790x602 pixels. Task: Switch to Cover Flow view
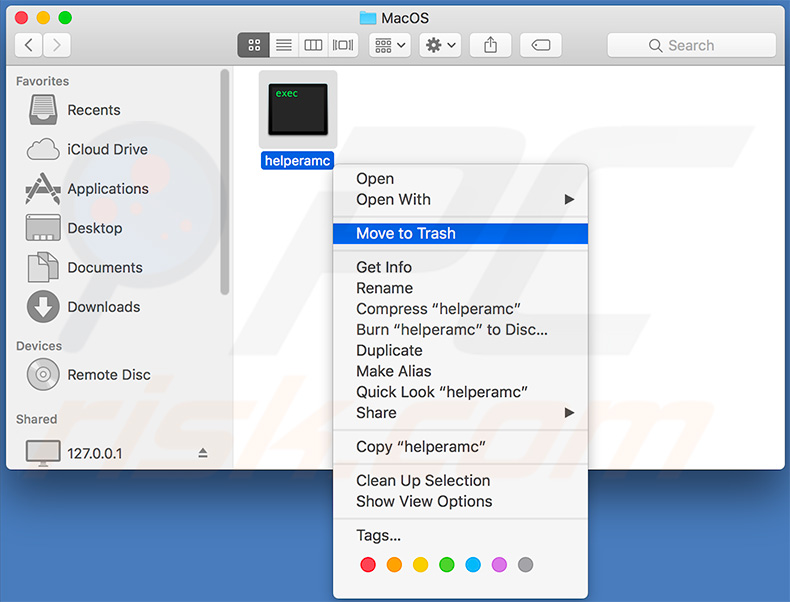pos(343,45)
